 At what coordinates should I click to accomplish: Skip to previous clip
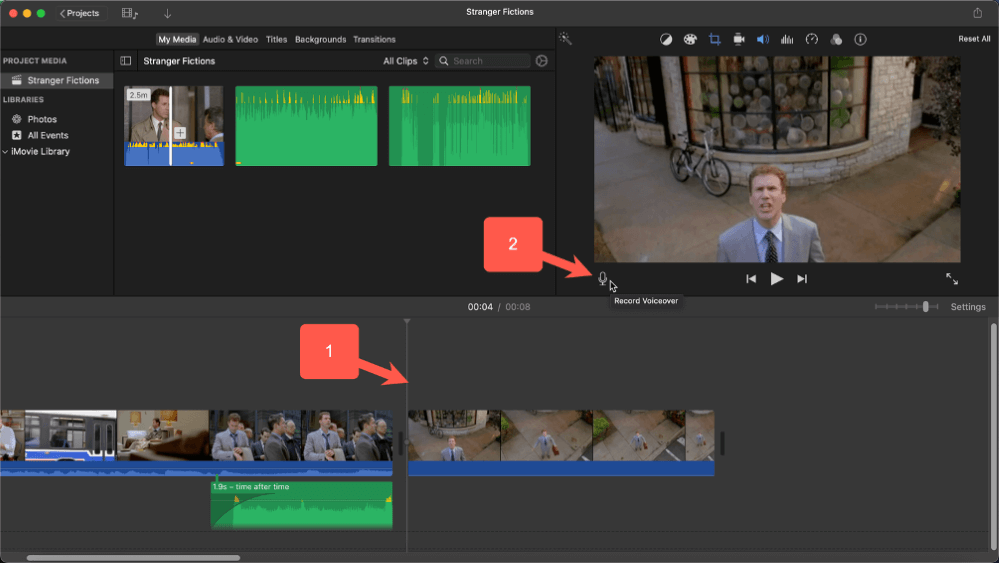pyautogui.click(x=751, y=279)
